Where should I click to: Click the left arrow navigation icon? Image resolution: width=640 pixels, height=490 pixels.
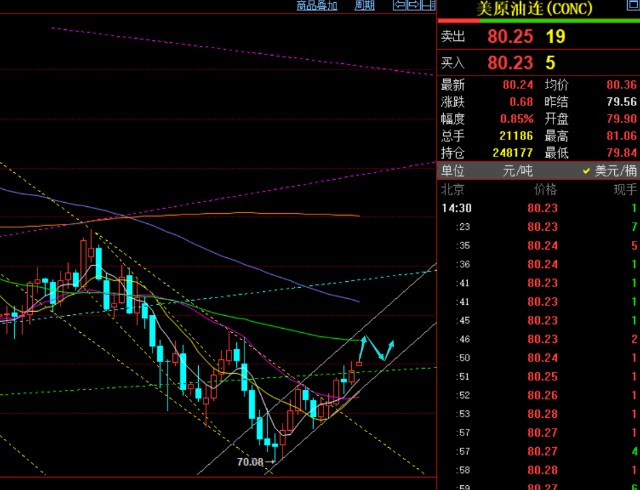pyautogui.click(x=399, y=6)
